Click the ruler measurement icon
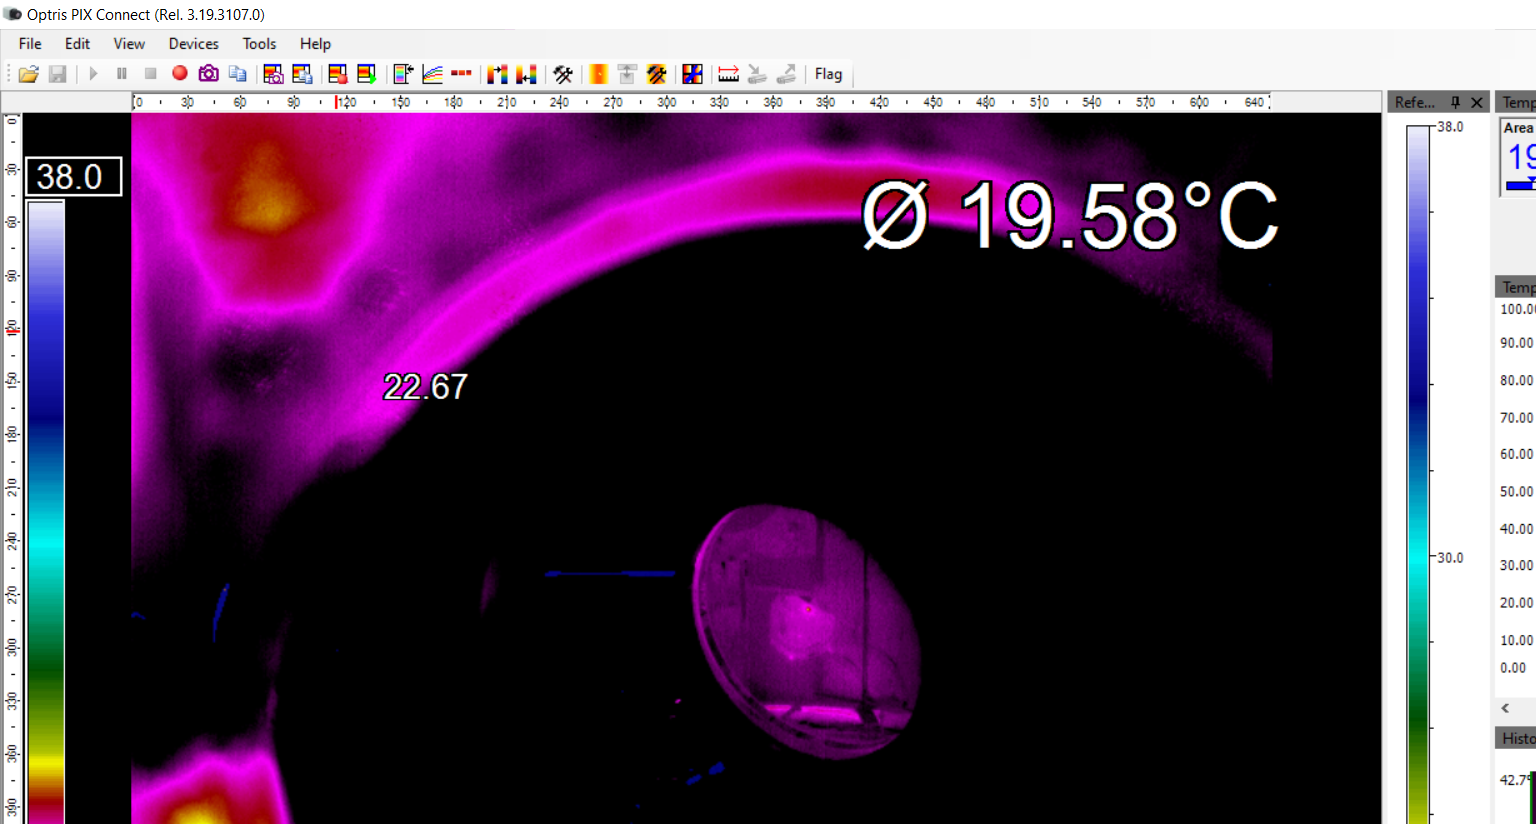Screen dimensions: 1536x824 click(728, 74)
